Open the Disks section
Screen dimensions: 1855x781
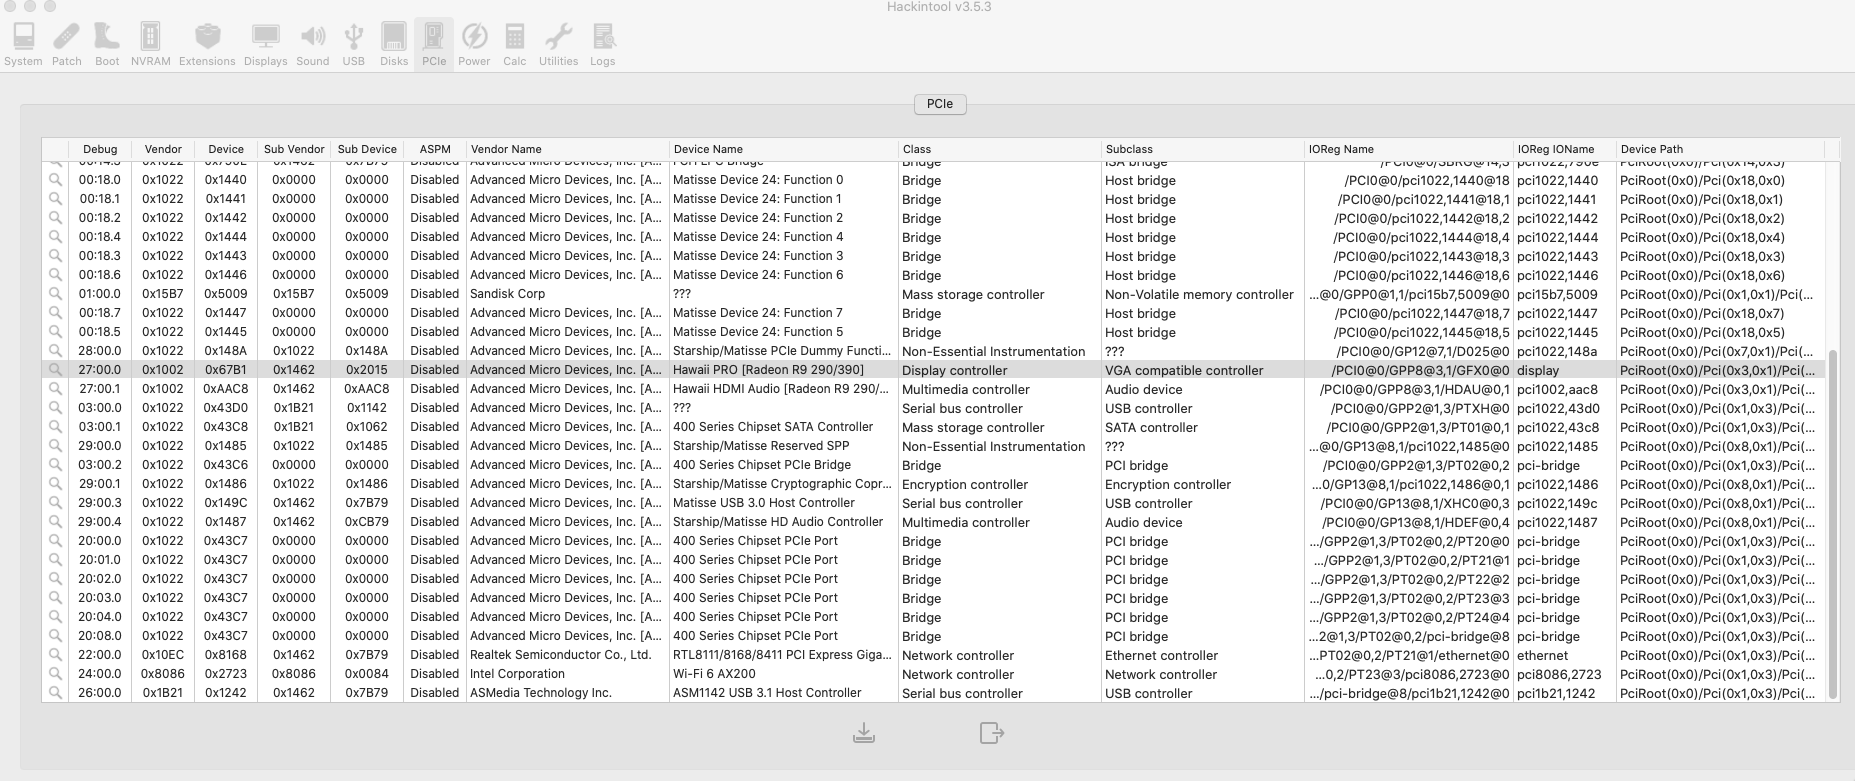click(x=394, y=45)
